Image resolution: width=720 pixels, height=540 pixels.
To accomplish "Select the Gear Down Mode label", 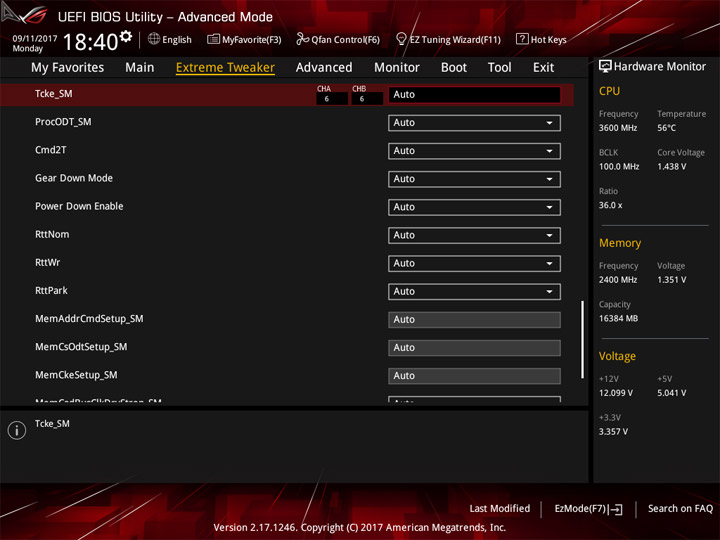I will coord(74,178).
